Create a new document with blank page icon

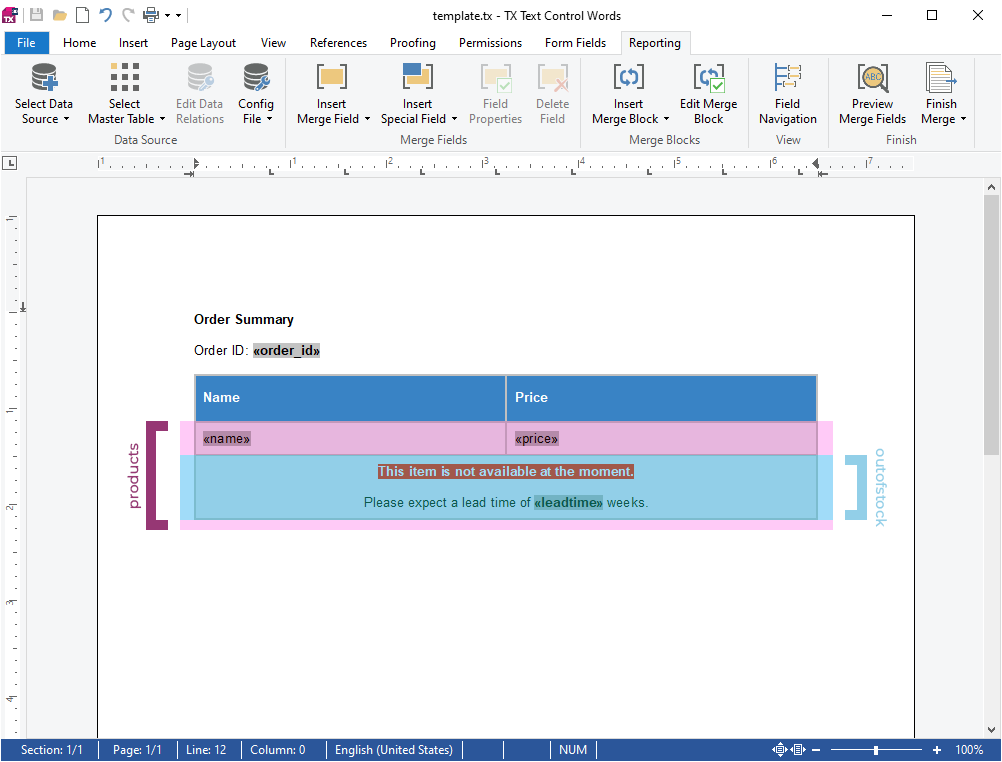(82, 15)
